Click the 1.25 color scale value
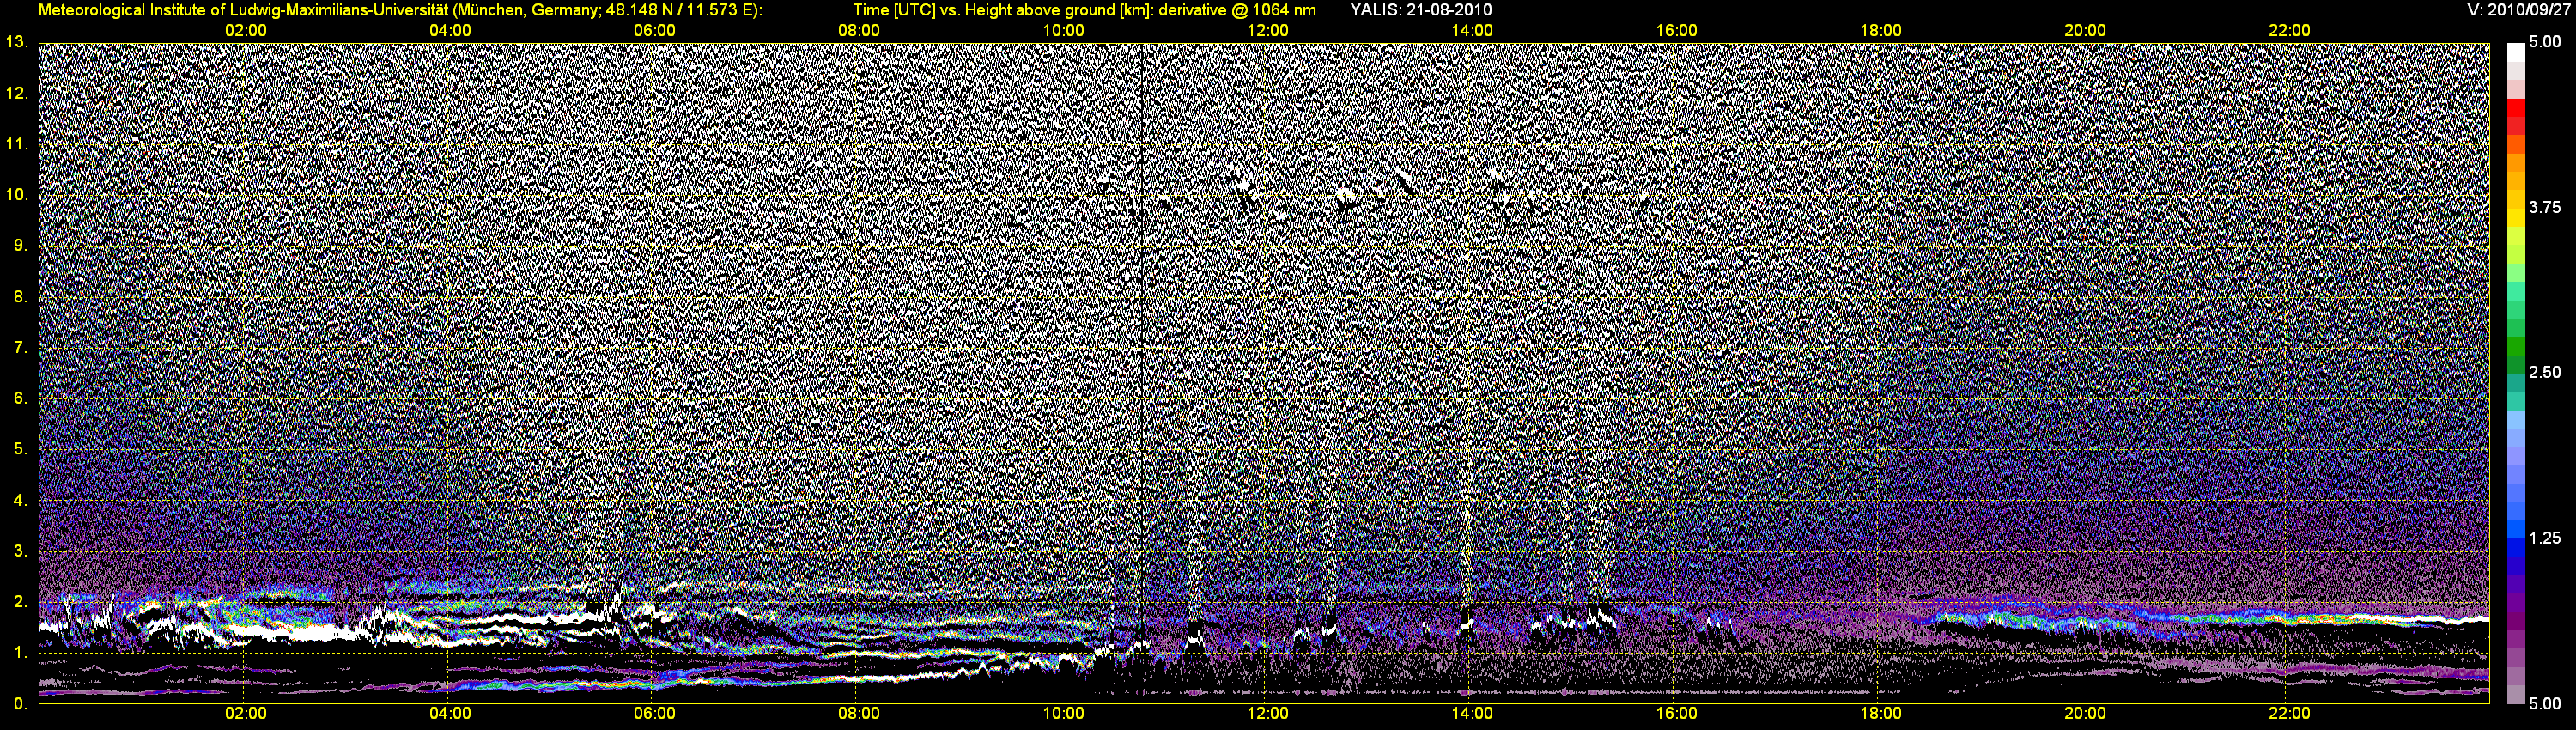Image resolution: width=2576 pixels, height=730 pixels. tap(2545, 538)
